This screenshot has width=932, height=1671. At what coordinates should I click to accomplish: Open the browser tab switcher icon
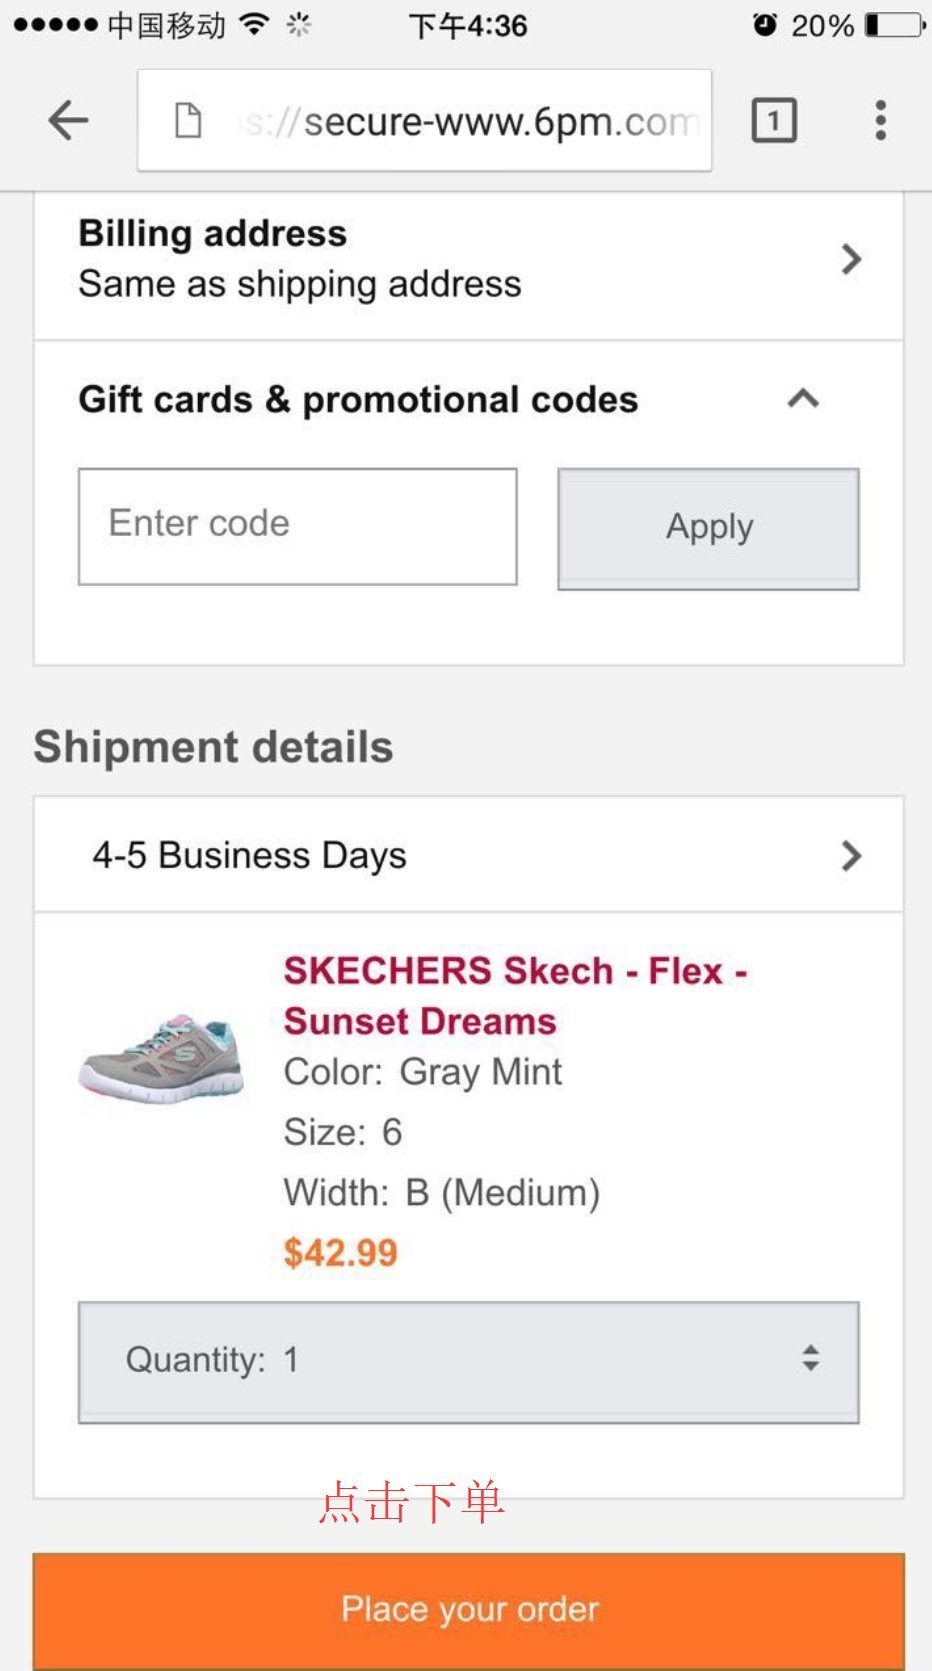click(773, 121)
